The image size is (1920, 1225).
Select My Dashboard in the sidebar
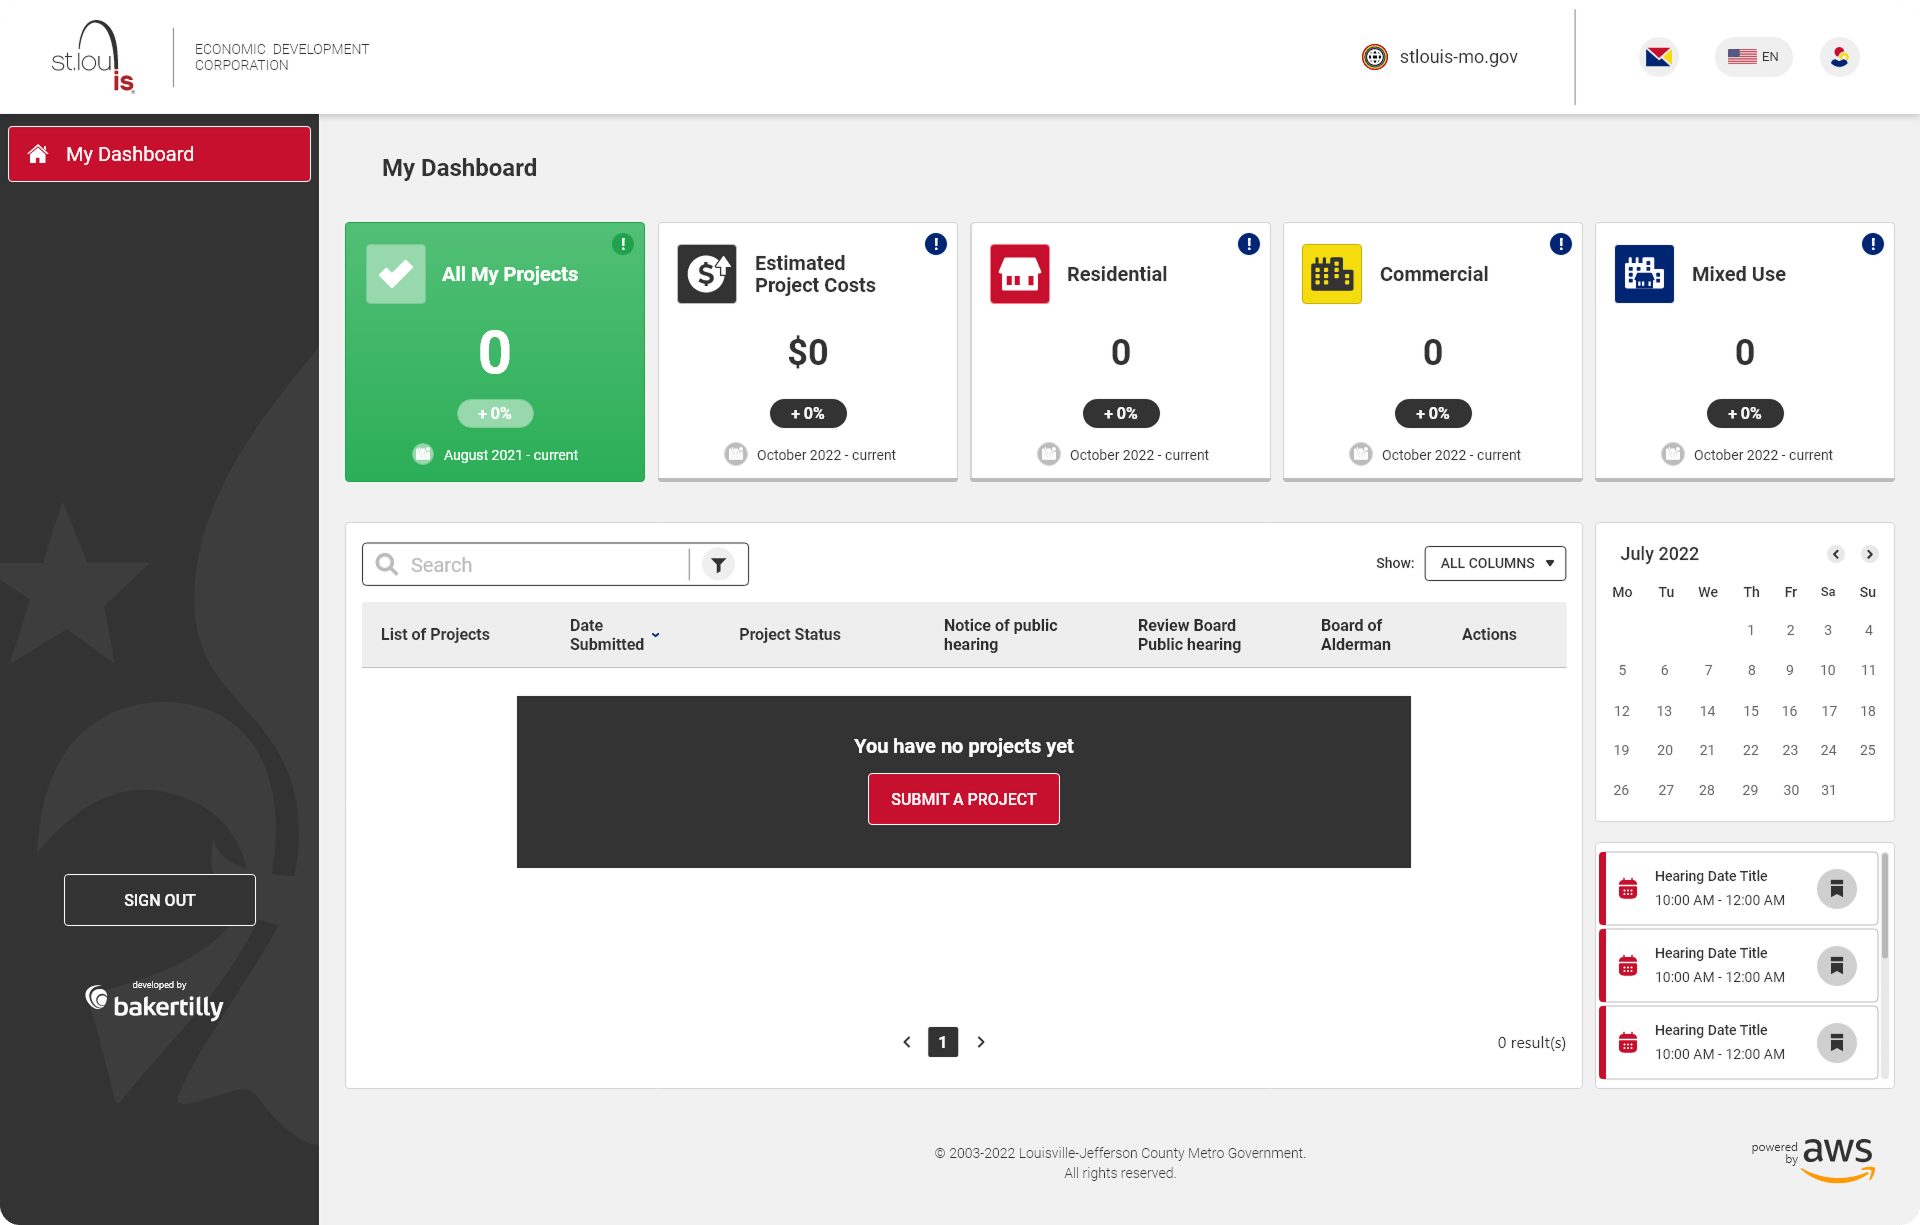pyautogui.click(x=160, y=154)
